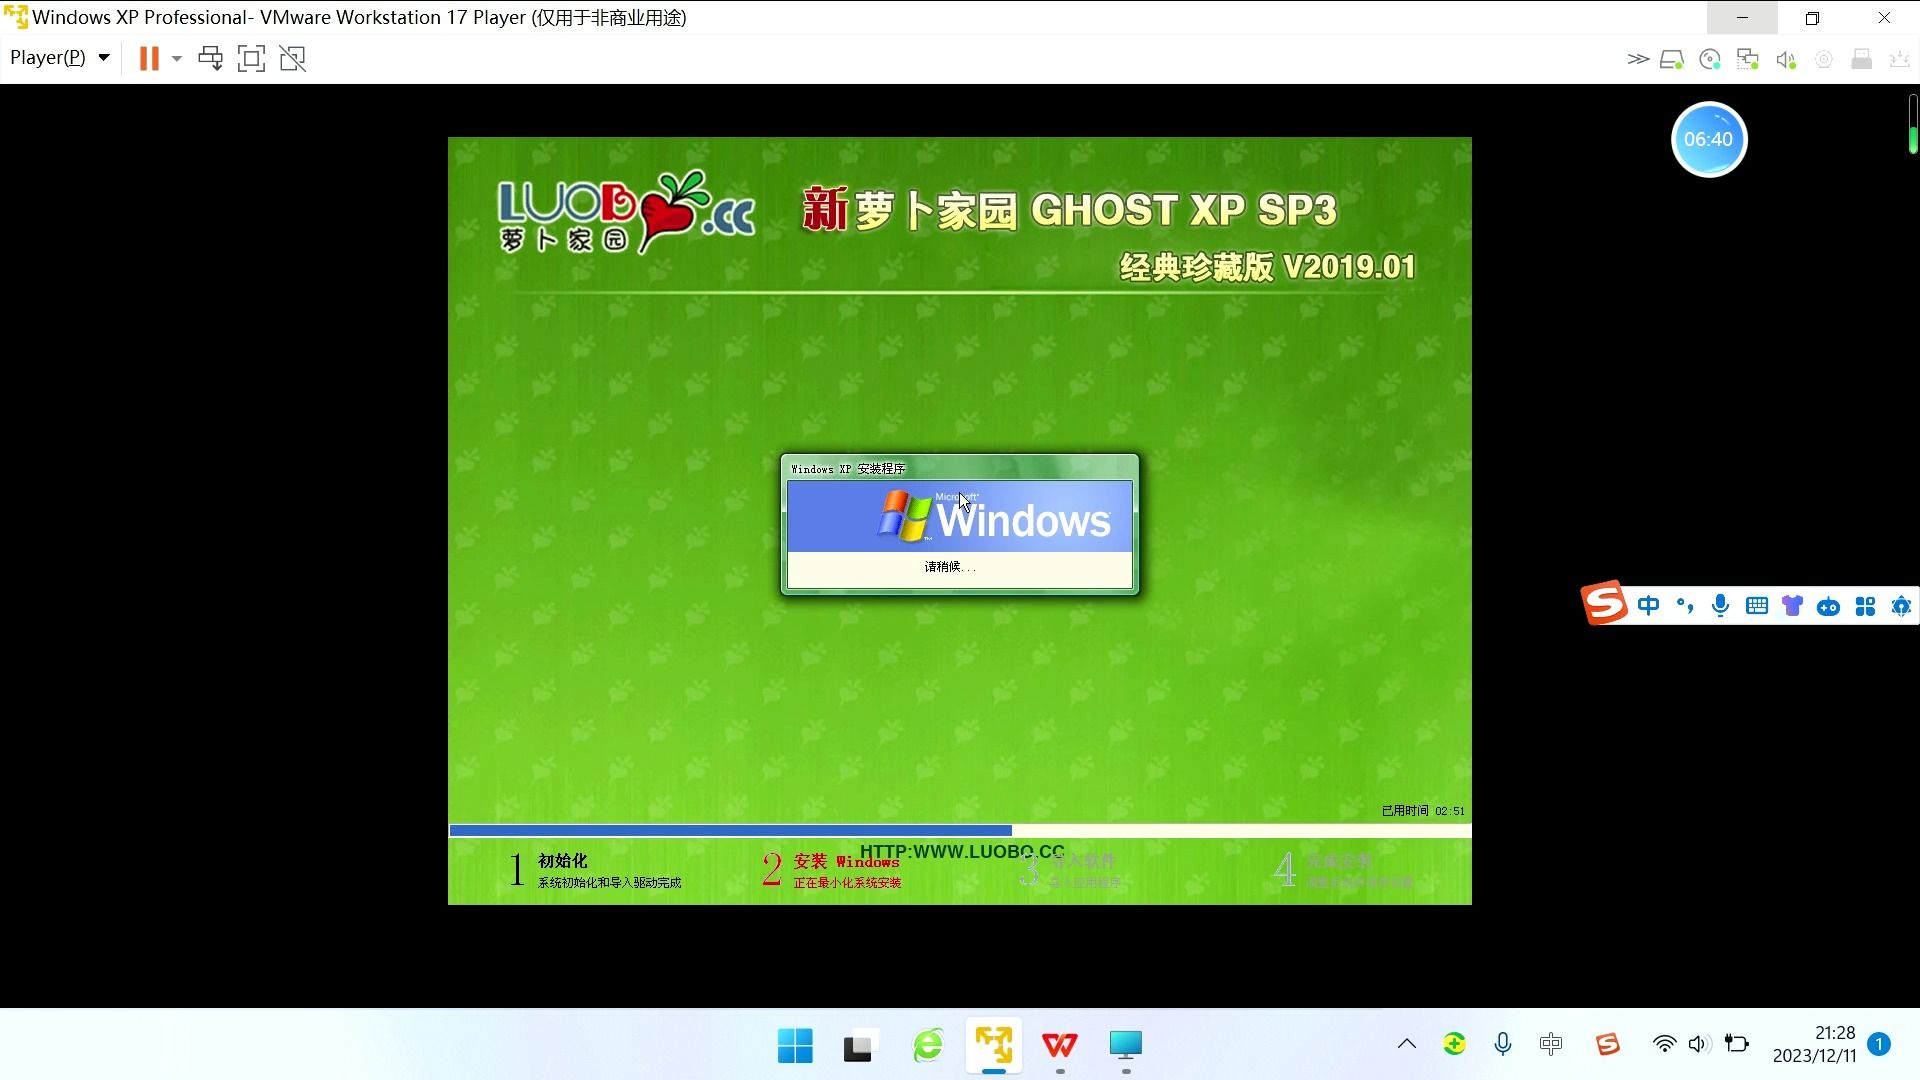Click the LUOBO.CC logo

point(626,211)
